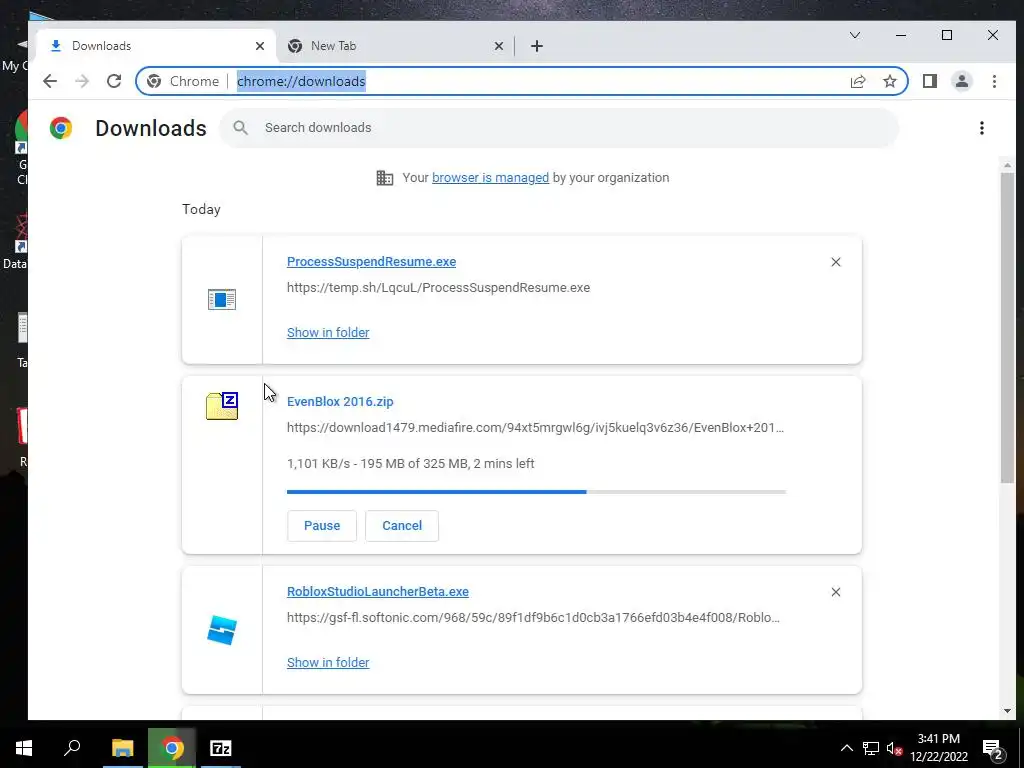Show RobloxStudioLauncherBeta.exe in folder

[x=328, y=662]
